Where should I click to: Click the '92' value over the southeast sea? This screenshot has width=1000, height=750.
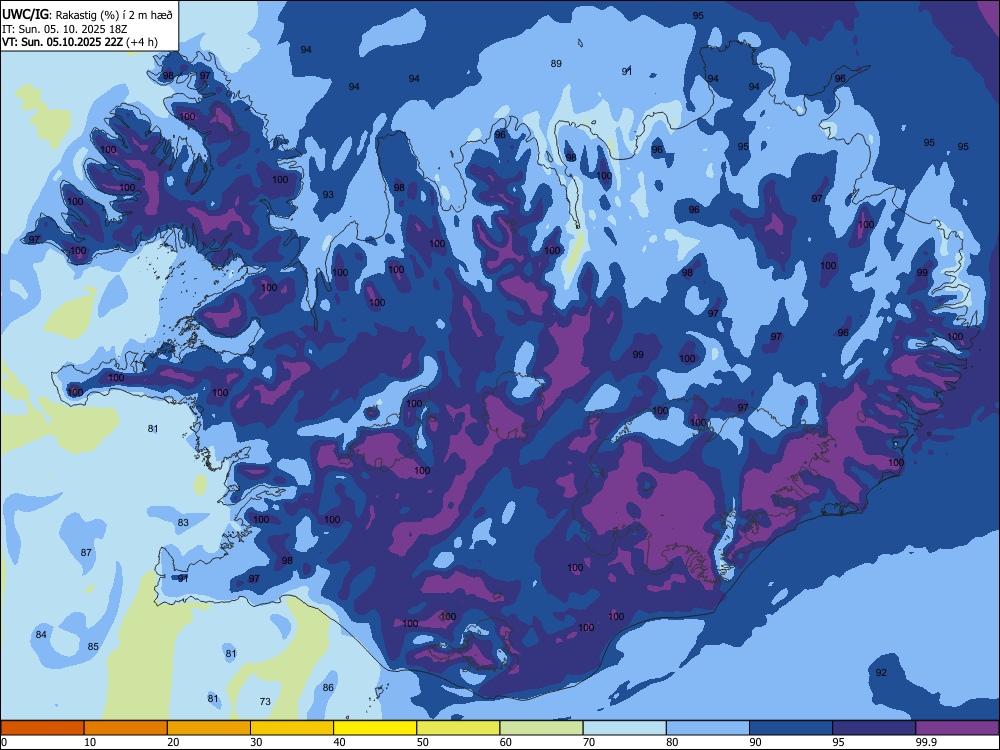(x=881, y=672)
